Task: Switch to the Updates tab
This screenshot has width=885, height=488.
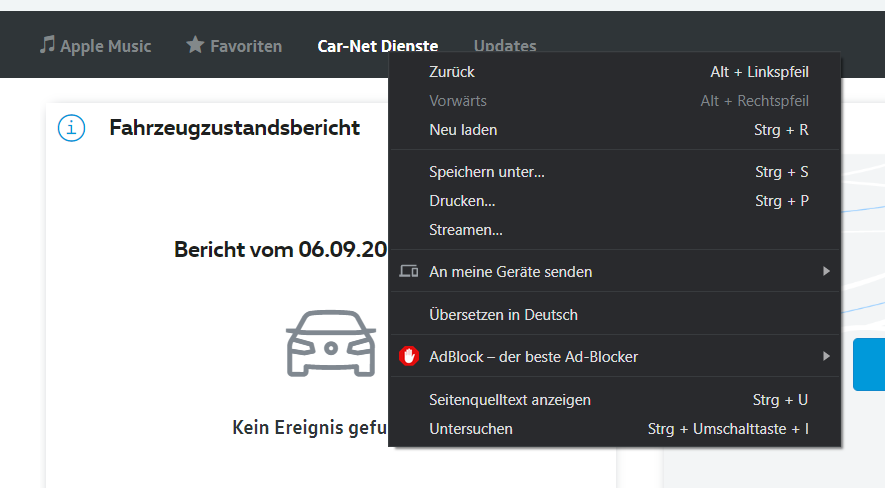Action: point(505,45)
